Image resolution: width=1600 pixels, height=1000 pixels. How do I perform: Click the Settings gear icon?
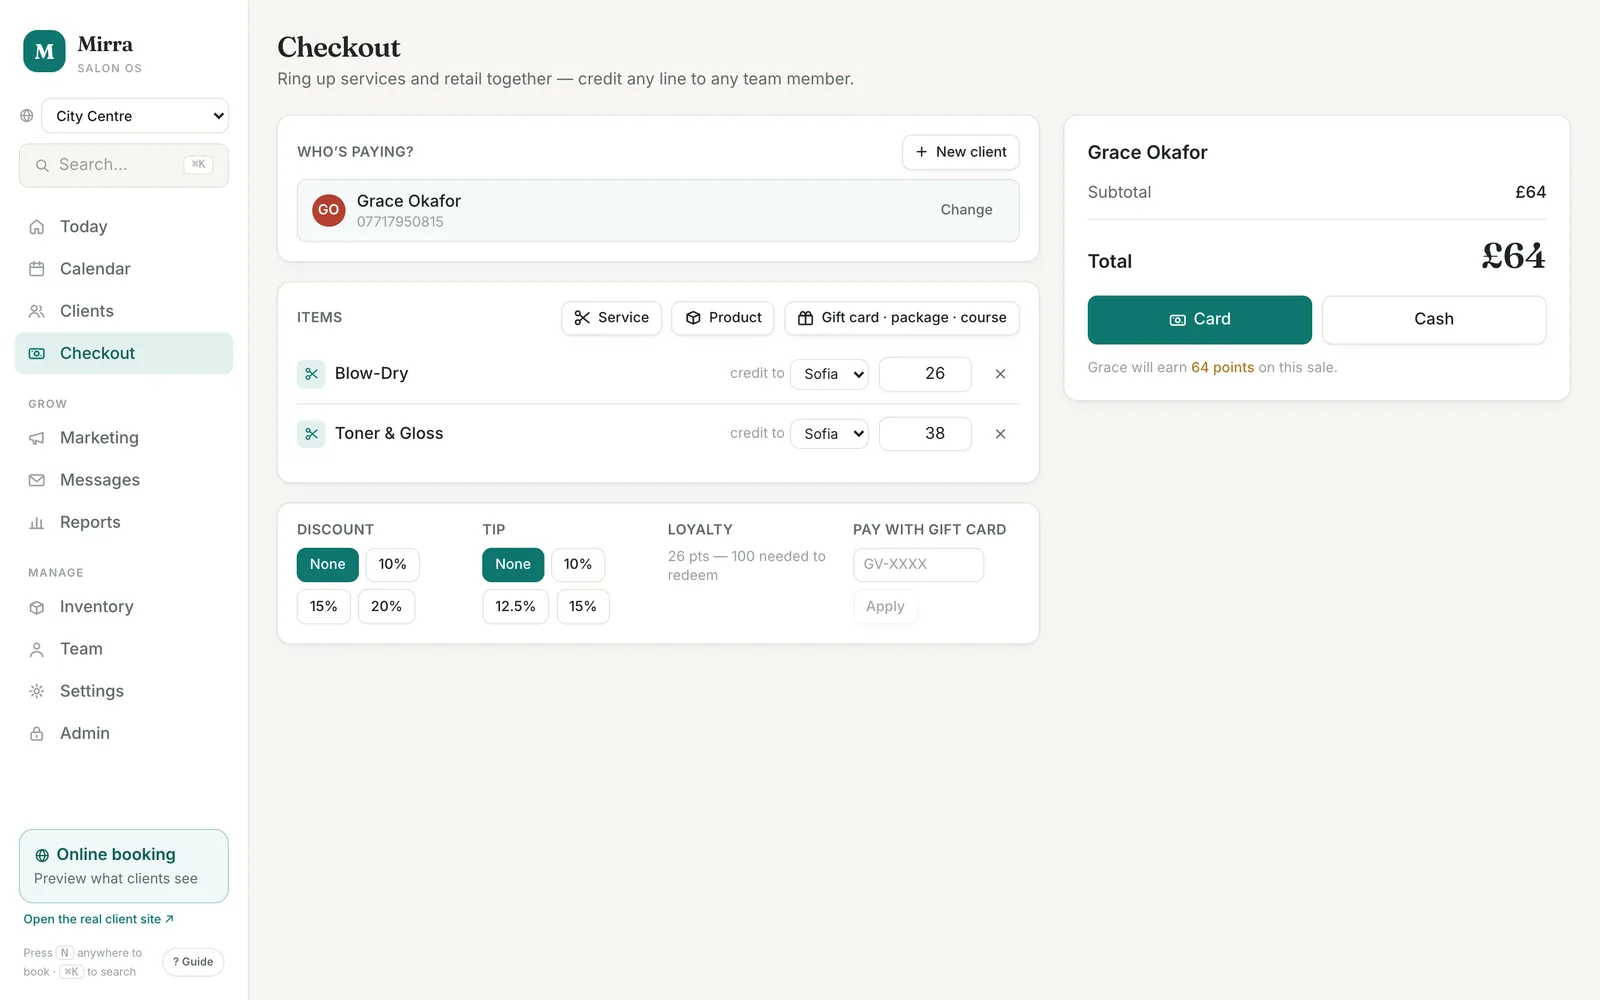point(37,691)
